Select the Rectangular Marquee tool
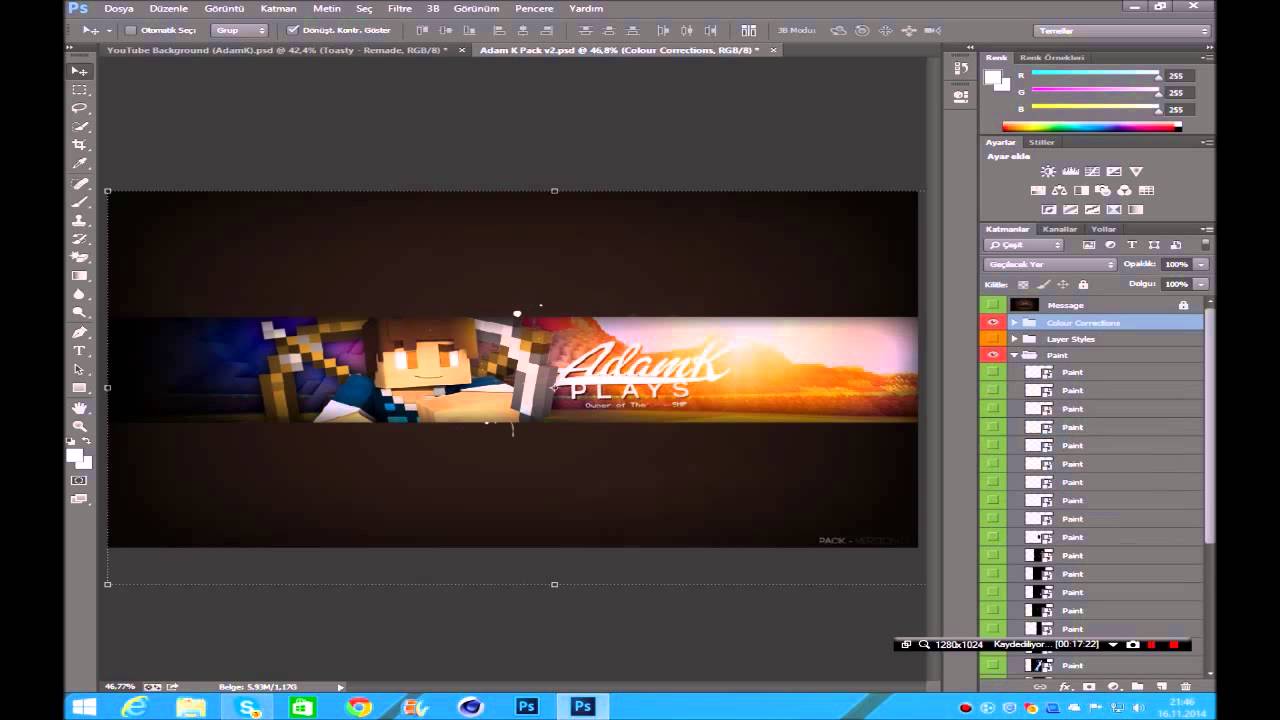This screenshot has width=1280, height=720. tap(79, 90)
